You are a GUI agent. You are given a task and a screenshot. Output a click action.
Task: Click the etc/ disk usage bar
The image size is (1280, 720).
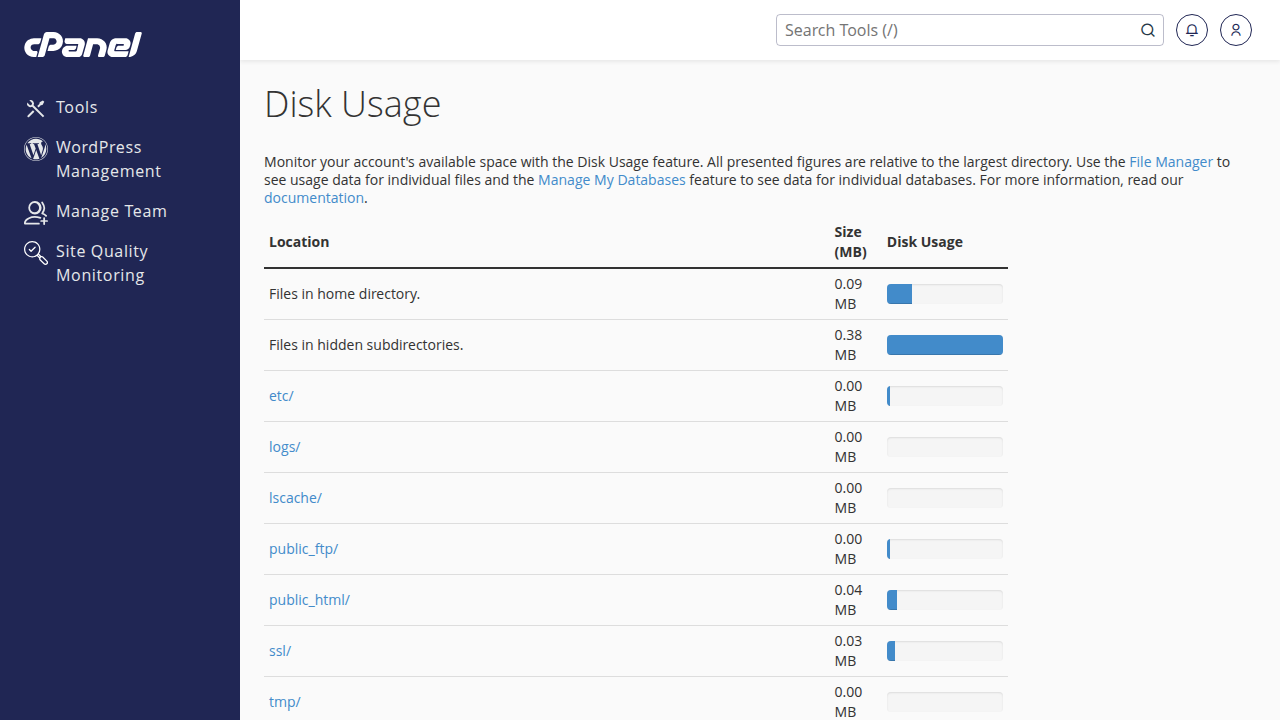(x=945, y=396)
